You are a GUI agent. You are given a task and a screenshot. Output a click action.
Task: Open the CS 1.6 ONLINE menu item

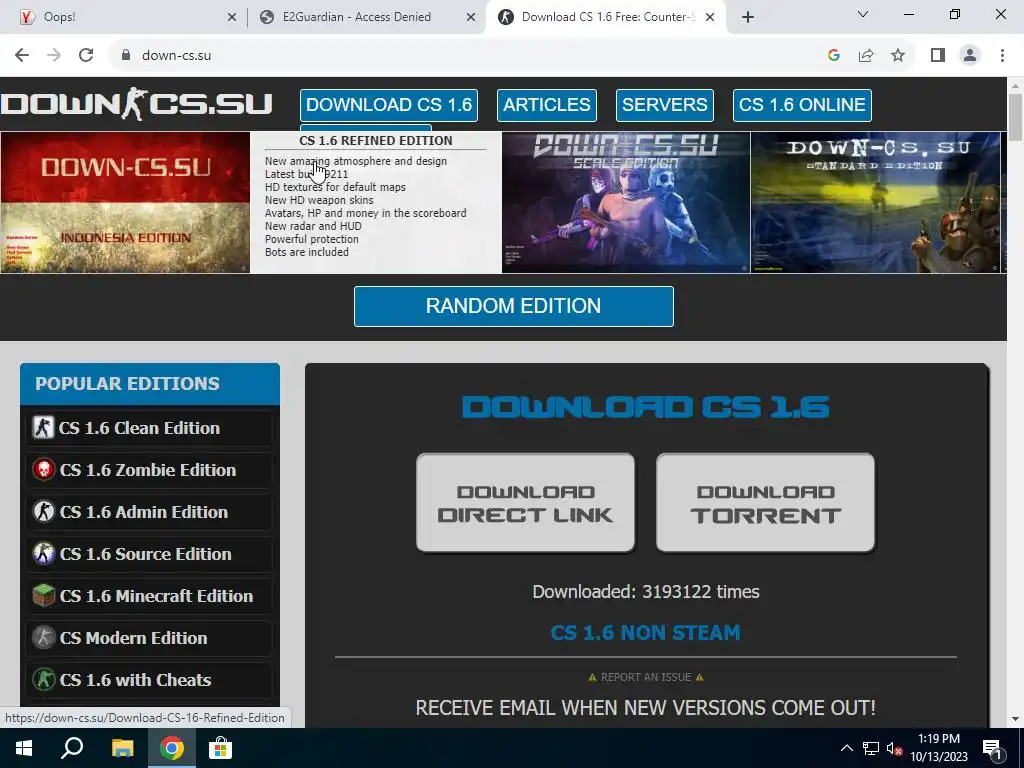tap(802, 105)
